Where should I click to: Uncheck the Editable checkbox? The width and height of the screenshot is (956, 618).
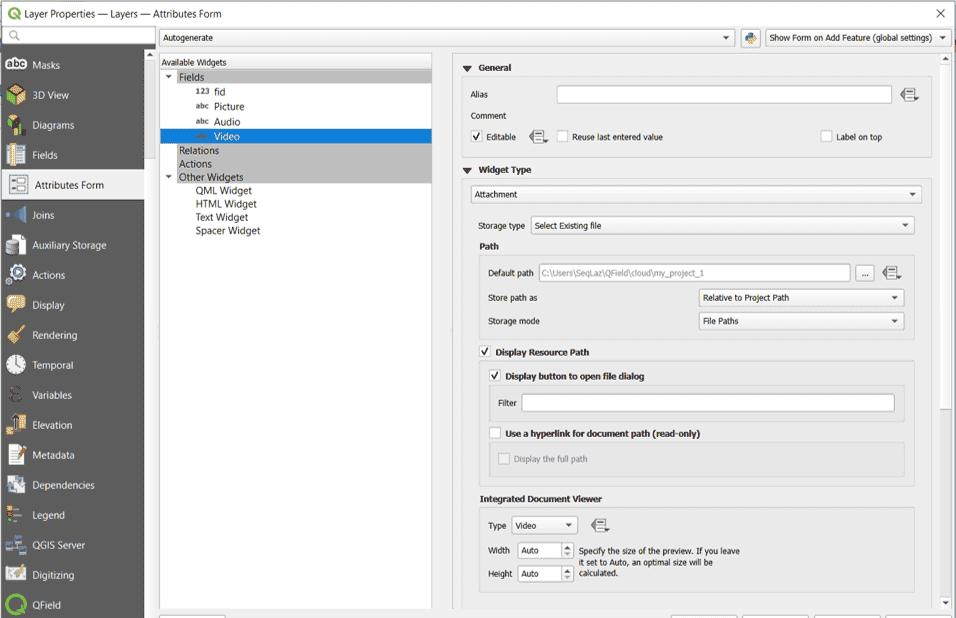coord(477,137)
